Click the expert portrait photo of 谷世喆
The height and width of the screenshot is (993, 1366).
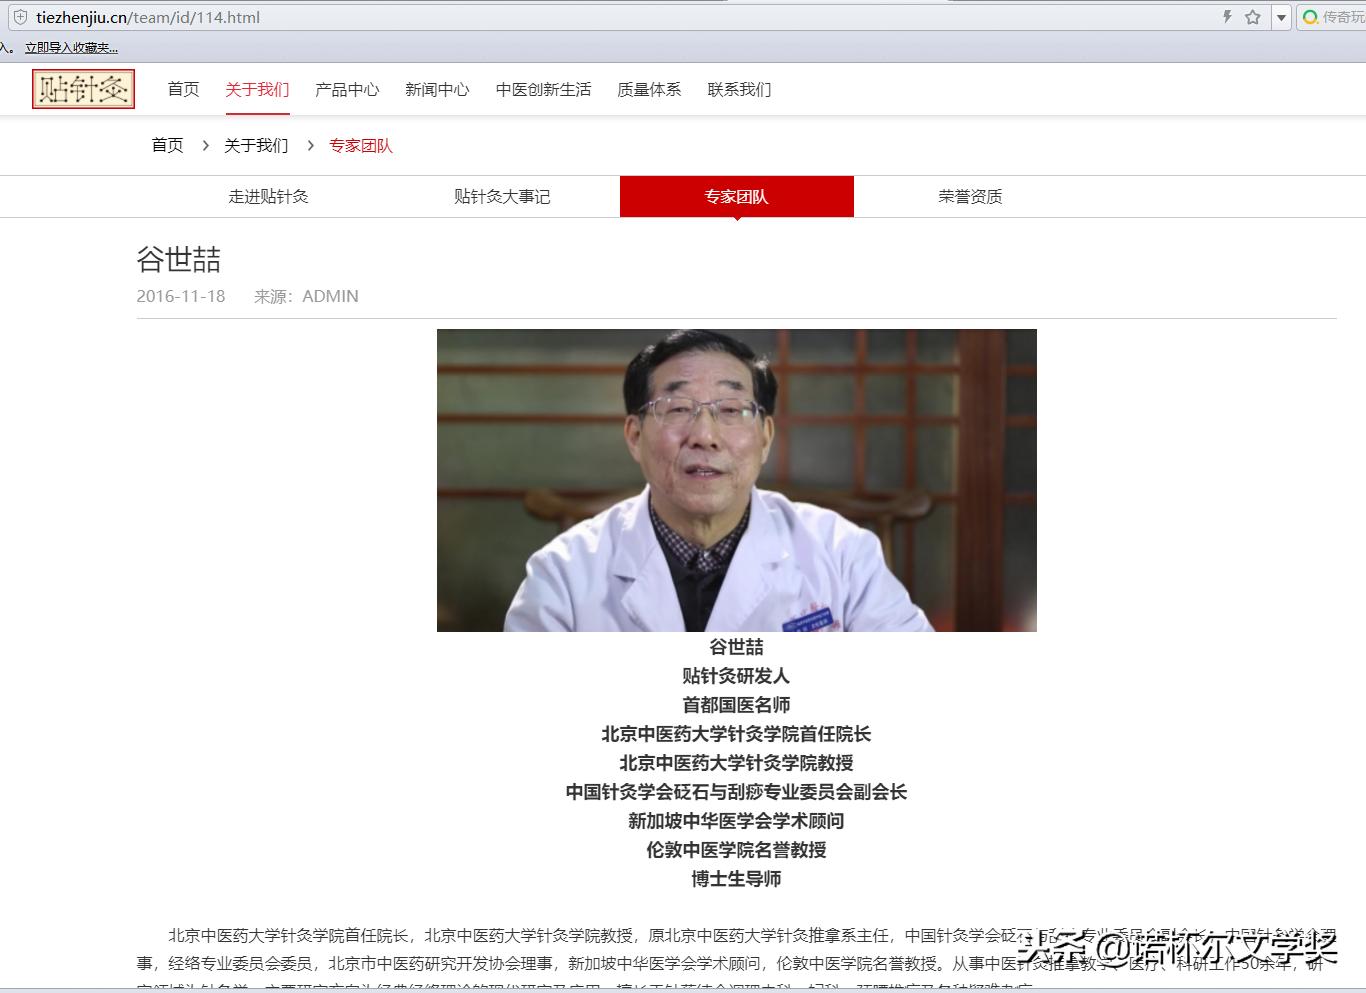coord(736,480)
